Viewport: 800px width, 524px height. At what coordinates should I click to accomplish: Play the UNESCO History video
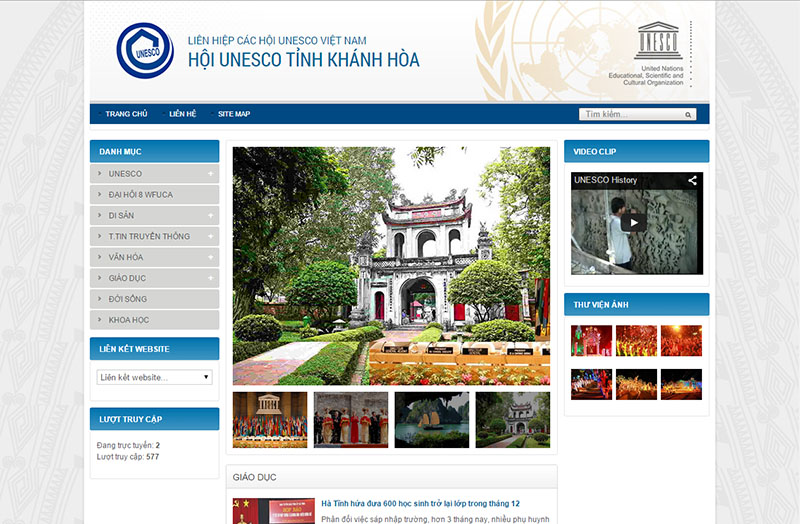coord(634,222)
